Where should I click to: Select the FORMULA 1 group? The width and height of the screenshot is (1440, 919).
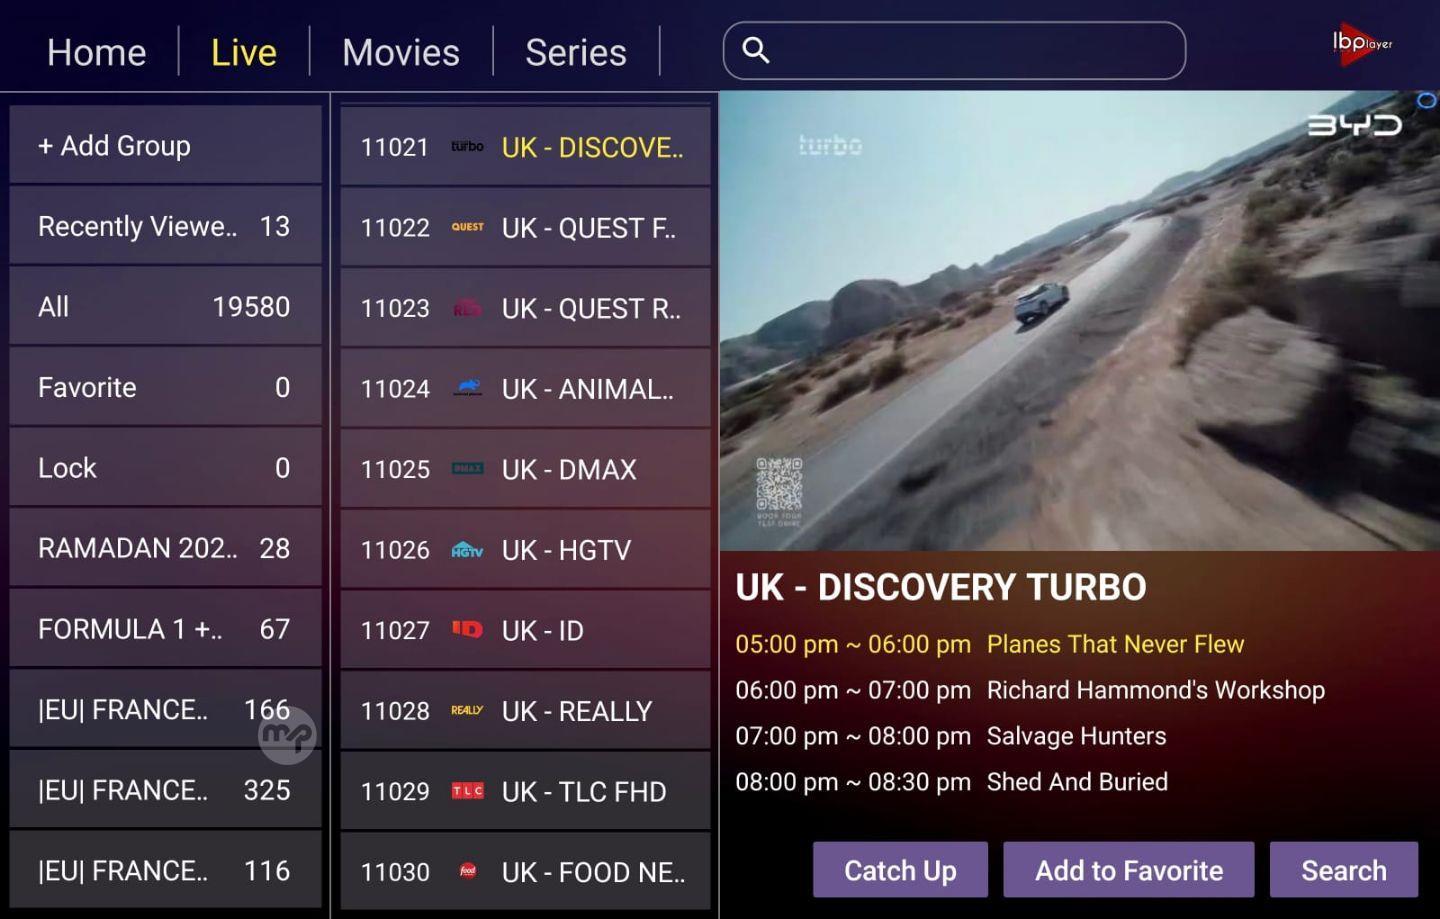(x=165, y=628)
